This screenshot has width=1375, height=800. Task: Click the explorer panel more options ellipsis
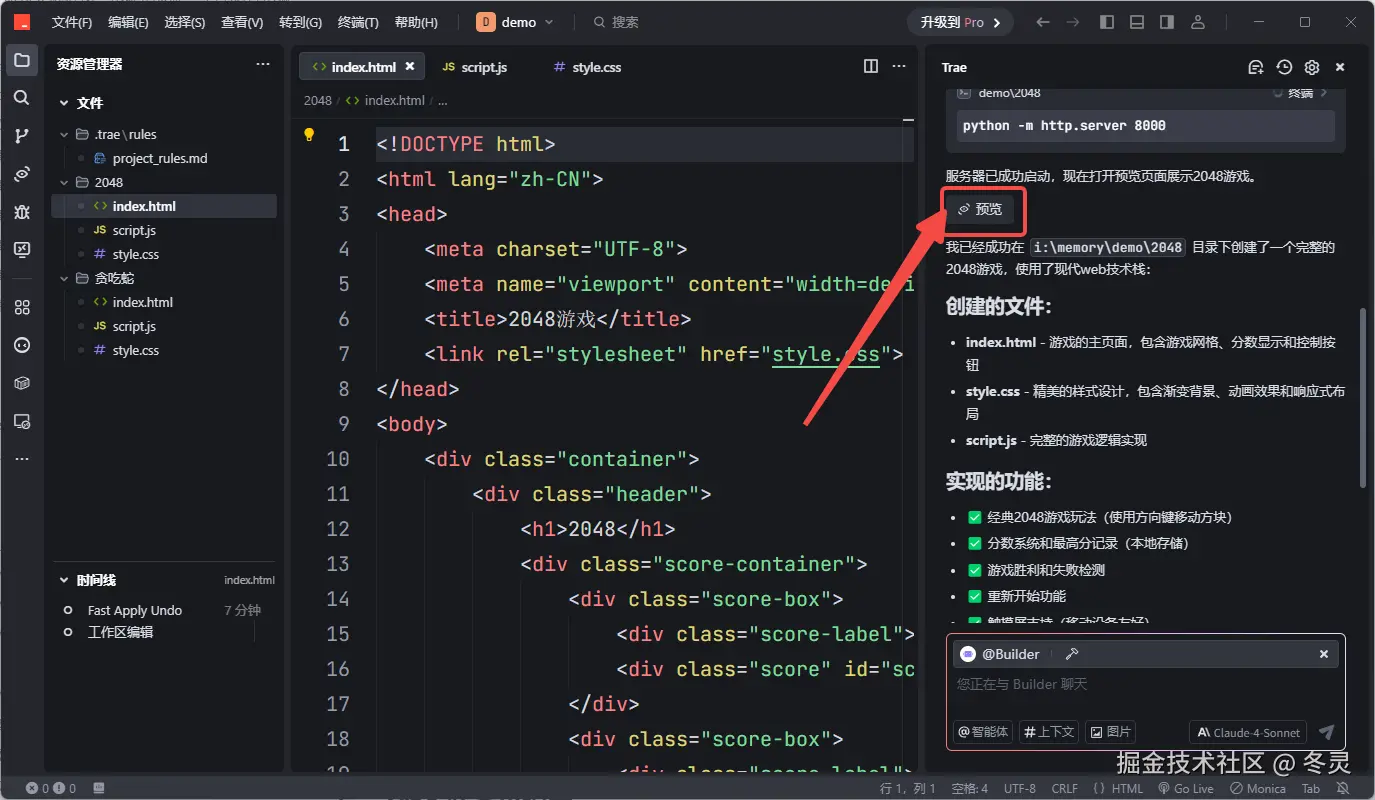point(263,64)
